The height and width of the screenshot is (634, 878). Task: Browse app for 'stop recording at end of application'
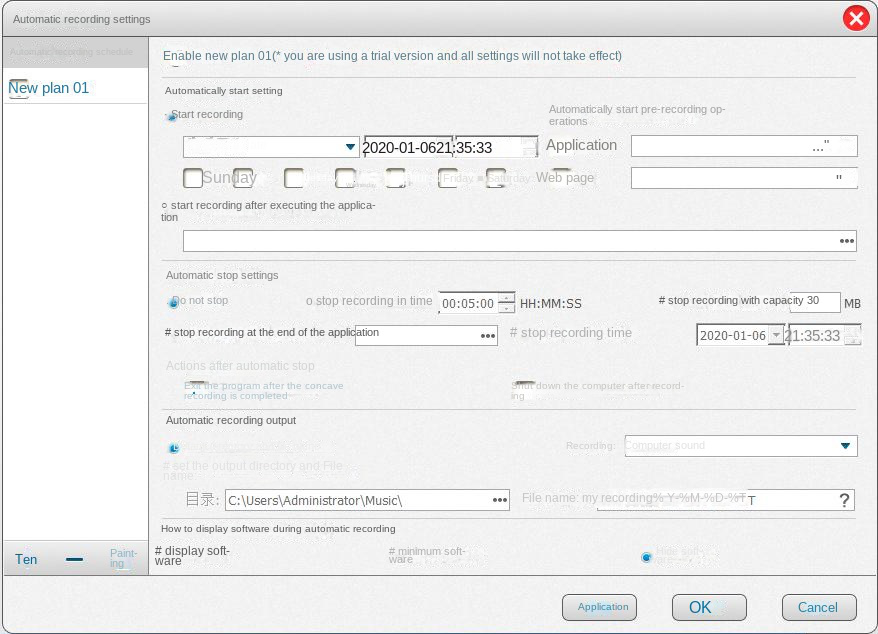click(x=487, y=335)
